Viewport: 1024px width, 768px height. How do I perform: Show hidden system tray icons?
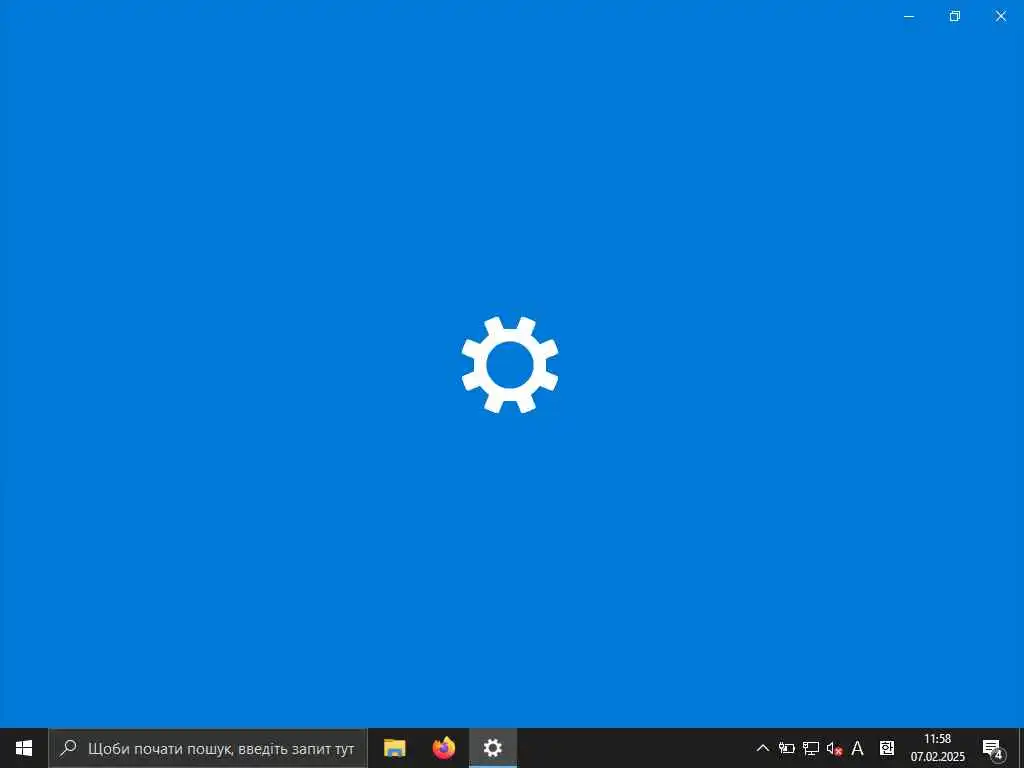(x=762, y=748)
